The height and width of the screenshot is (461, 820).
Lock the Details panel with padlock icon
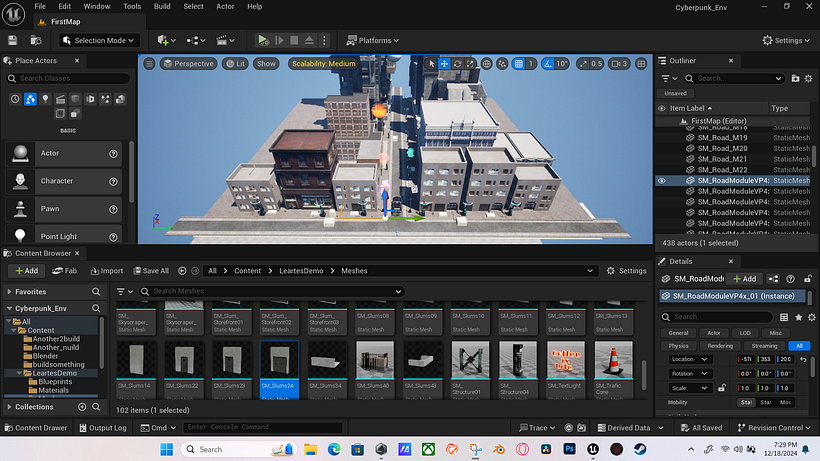coord(808,279)
